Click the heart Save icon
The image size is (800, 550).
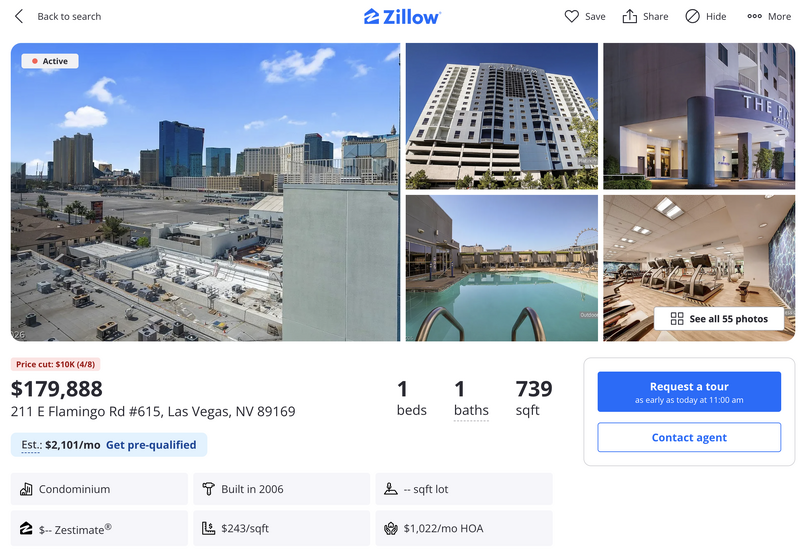(571, 16)
